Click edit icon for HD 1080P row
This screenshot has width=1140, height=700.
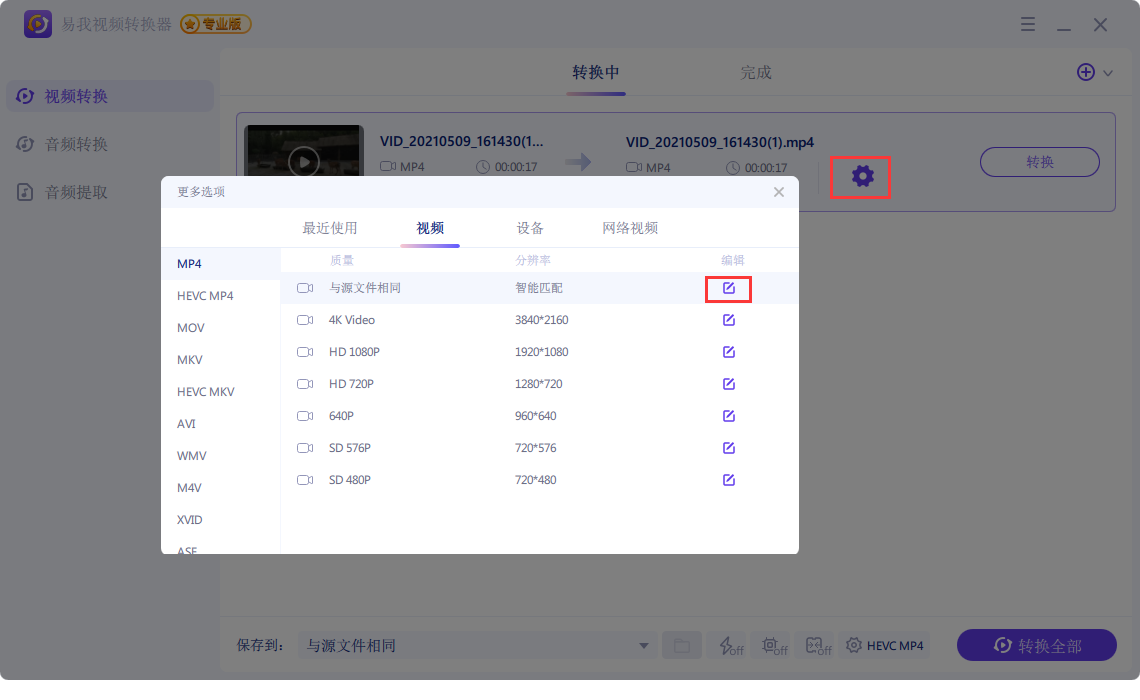[729, 352]
